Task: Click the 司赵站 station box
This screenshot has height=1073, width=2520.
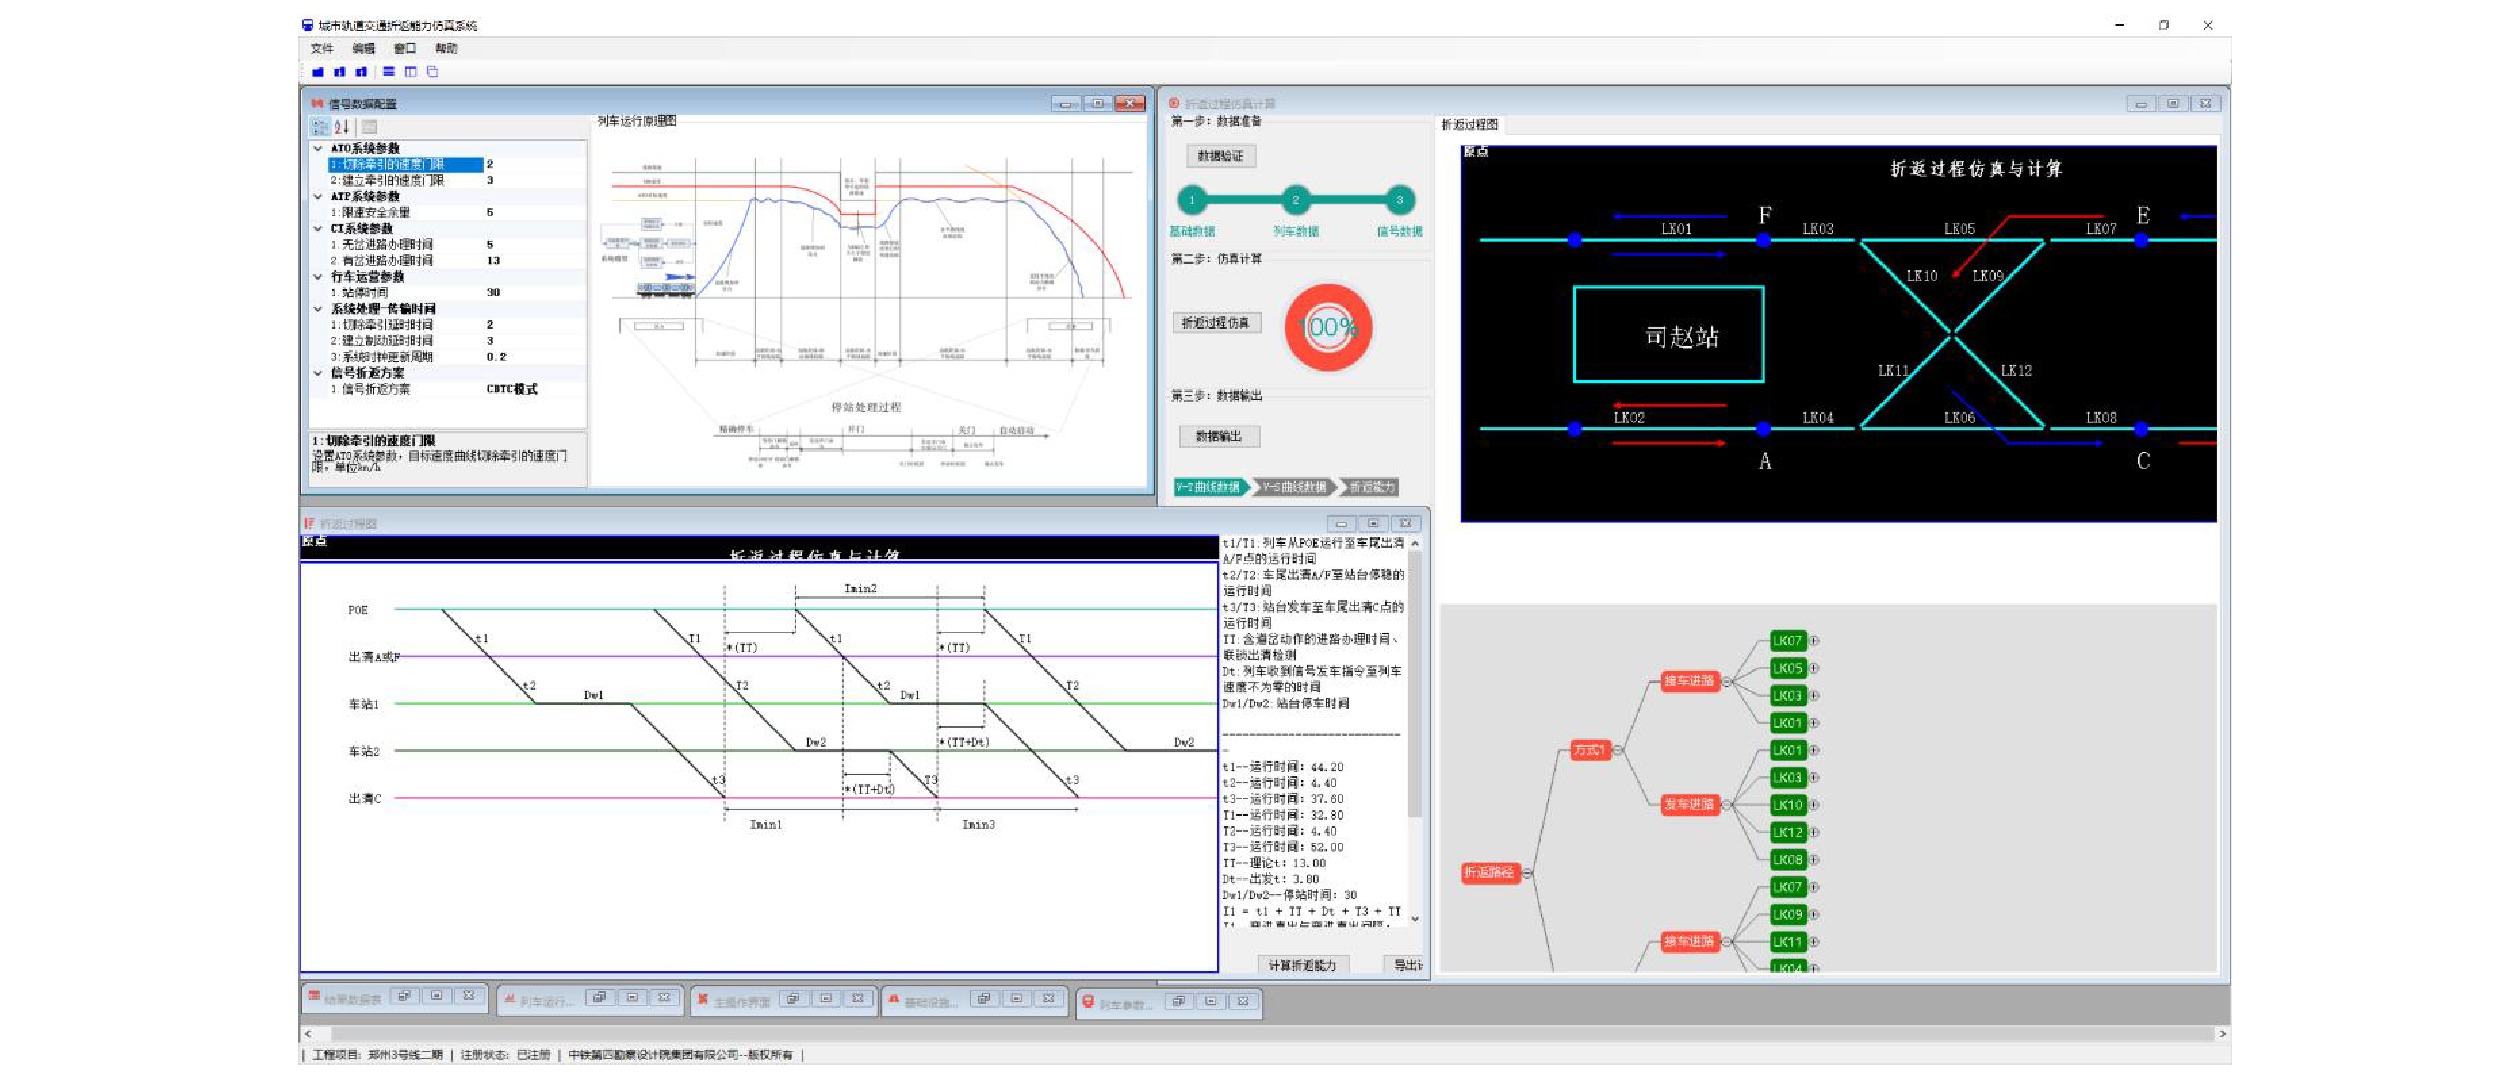Action: (1668, 334)
